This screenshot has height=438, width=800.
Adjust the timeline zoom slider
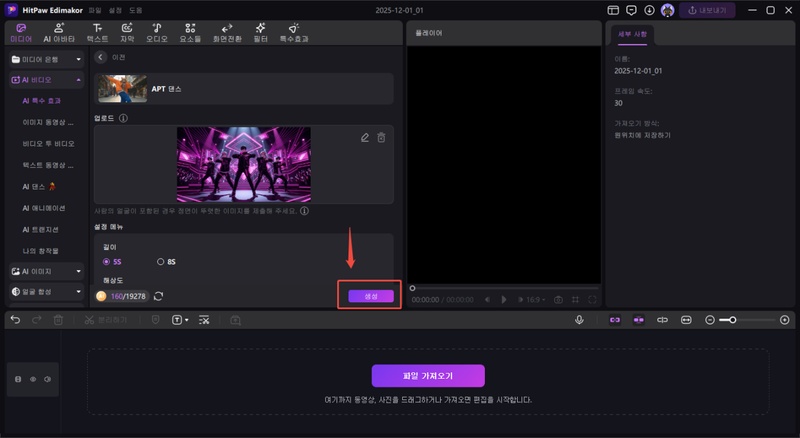tap(734, 320)
